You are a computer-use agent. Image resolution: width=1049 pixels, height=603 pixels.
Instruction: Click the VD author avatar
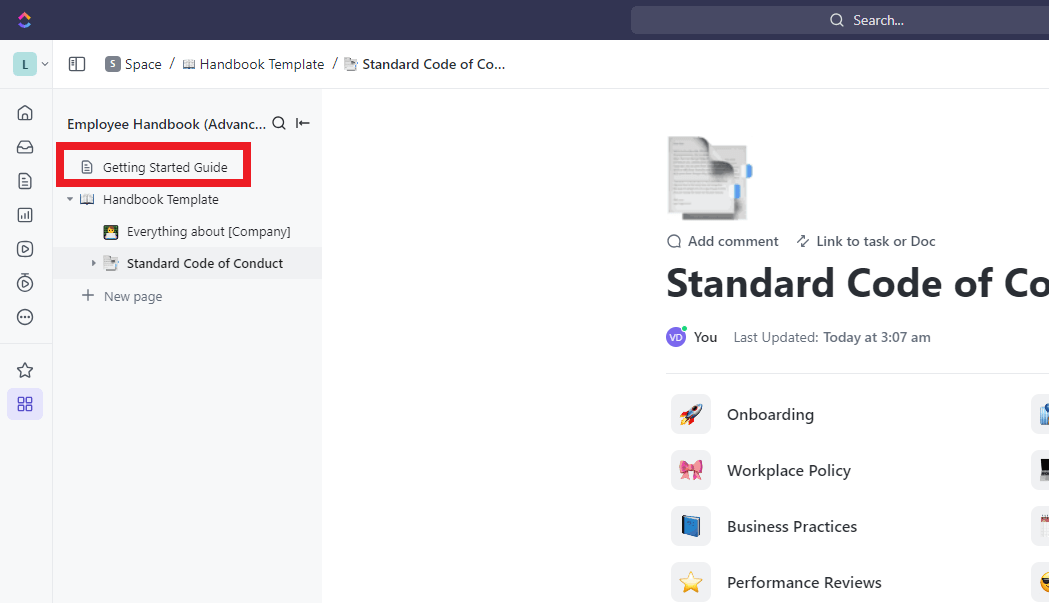click(x=676, y=337)
